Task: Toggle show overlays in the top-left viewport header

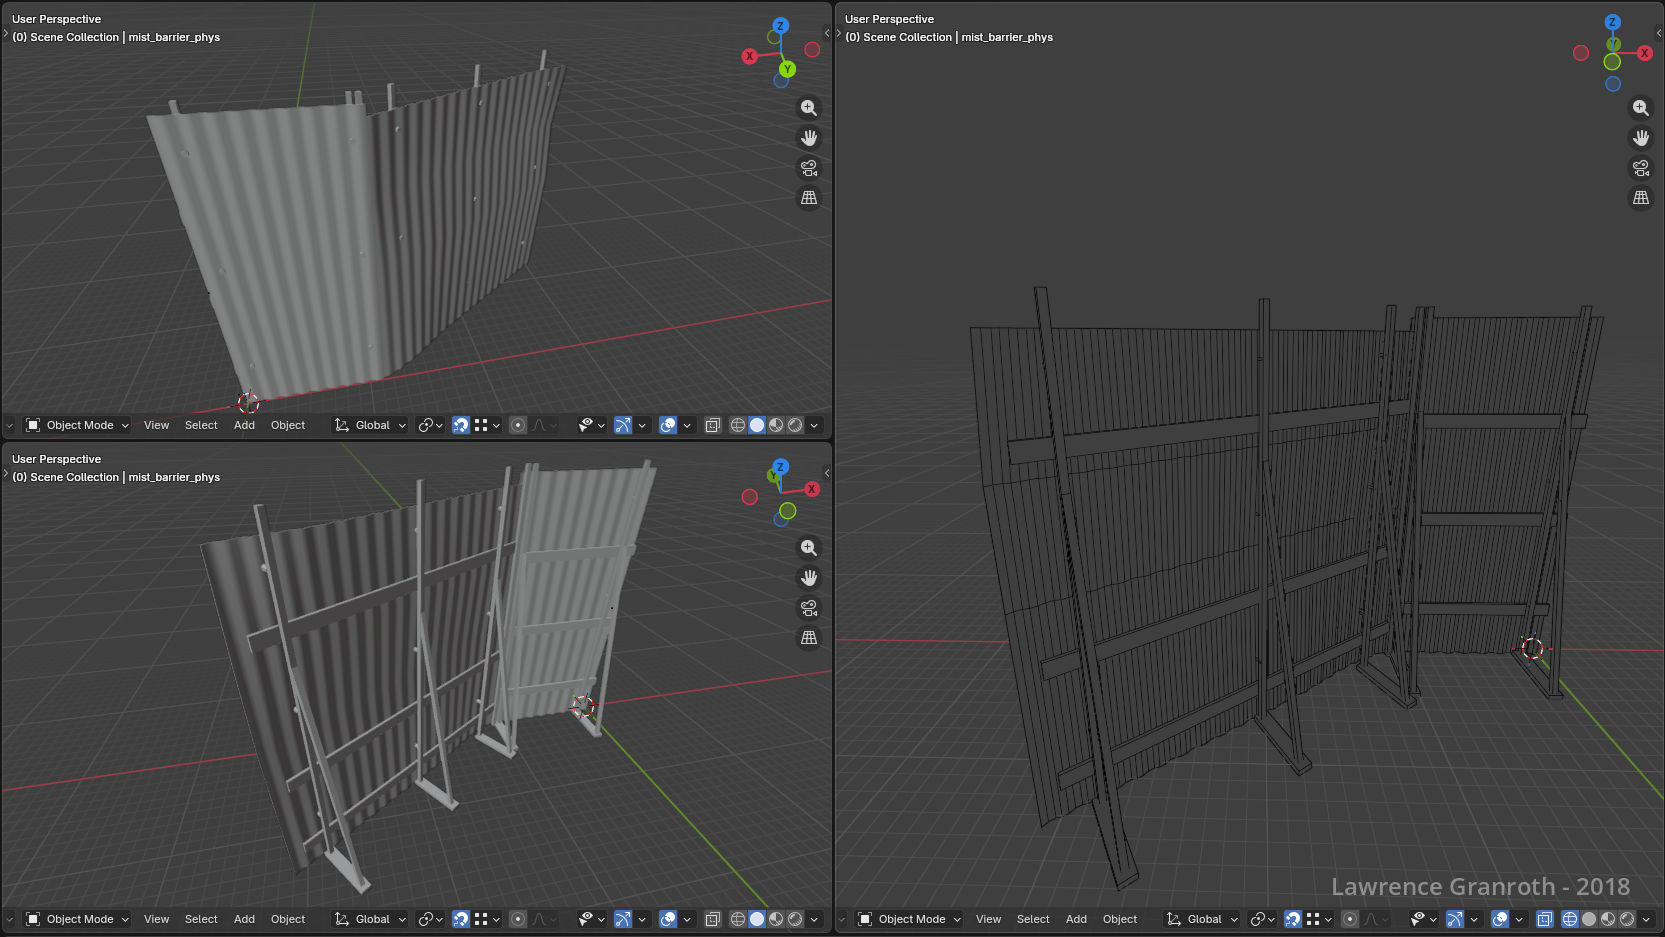Action: [x=668, y=425]
